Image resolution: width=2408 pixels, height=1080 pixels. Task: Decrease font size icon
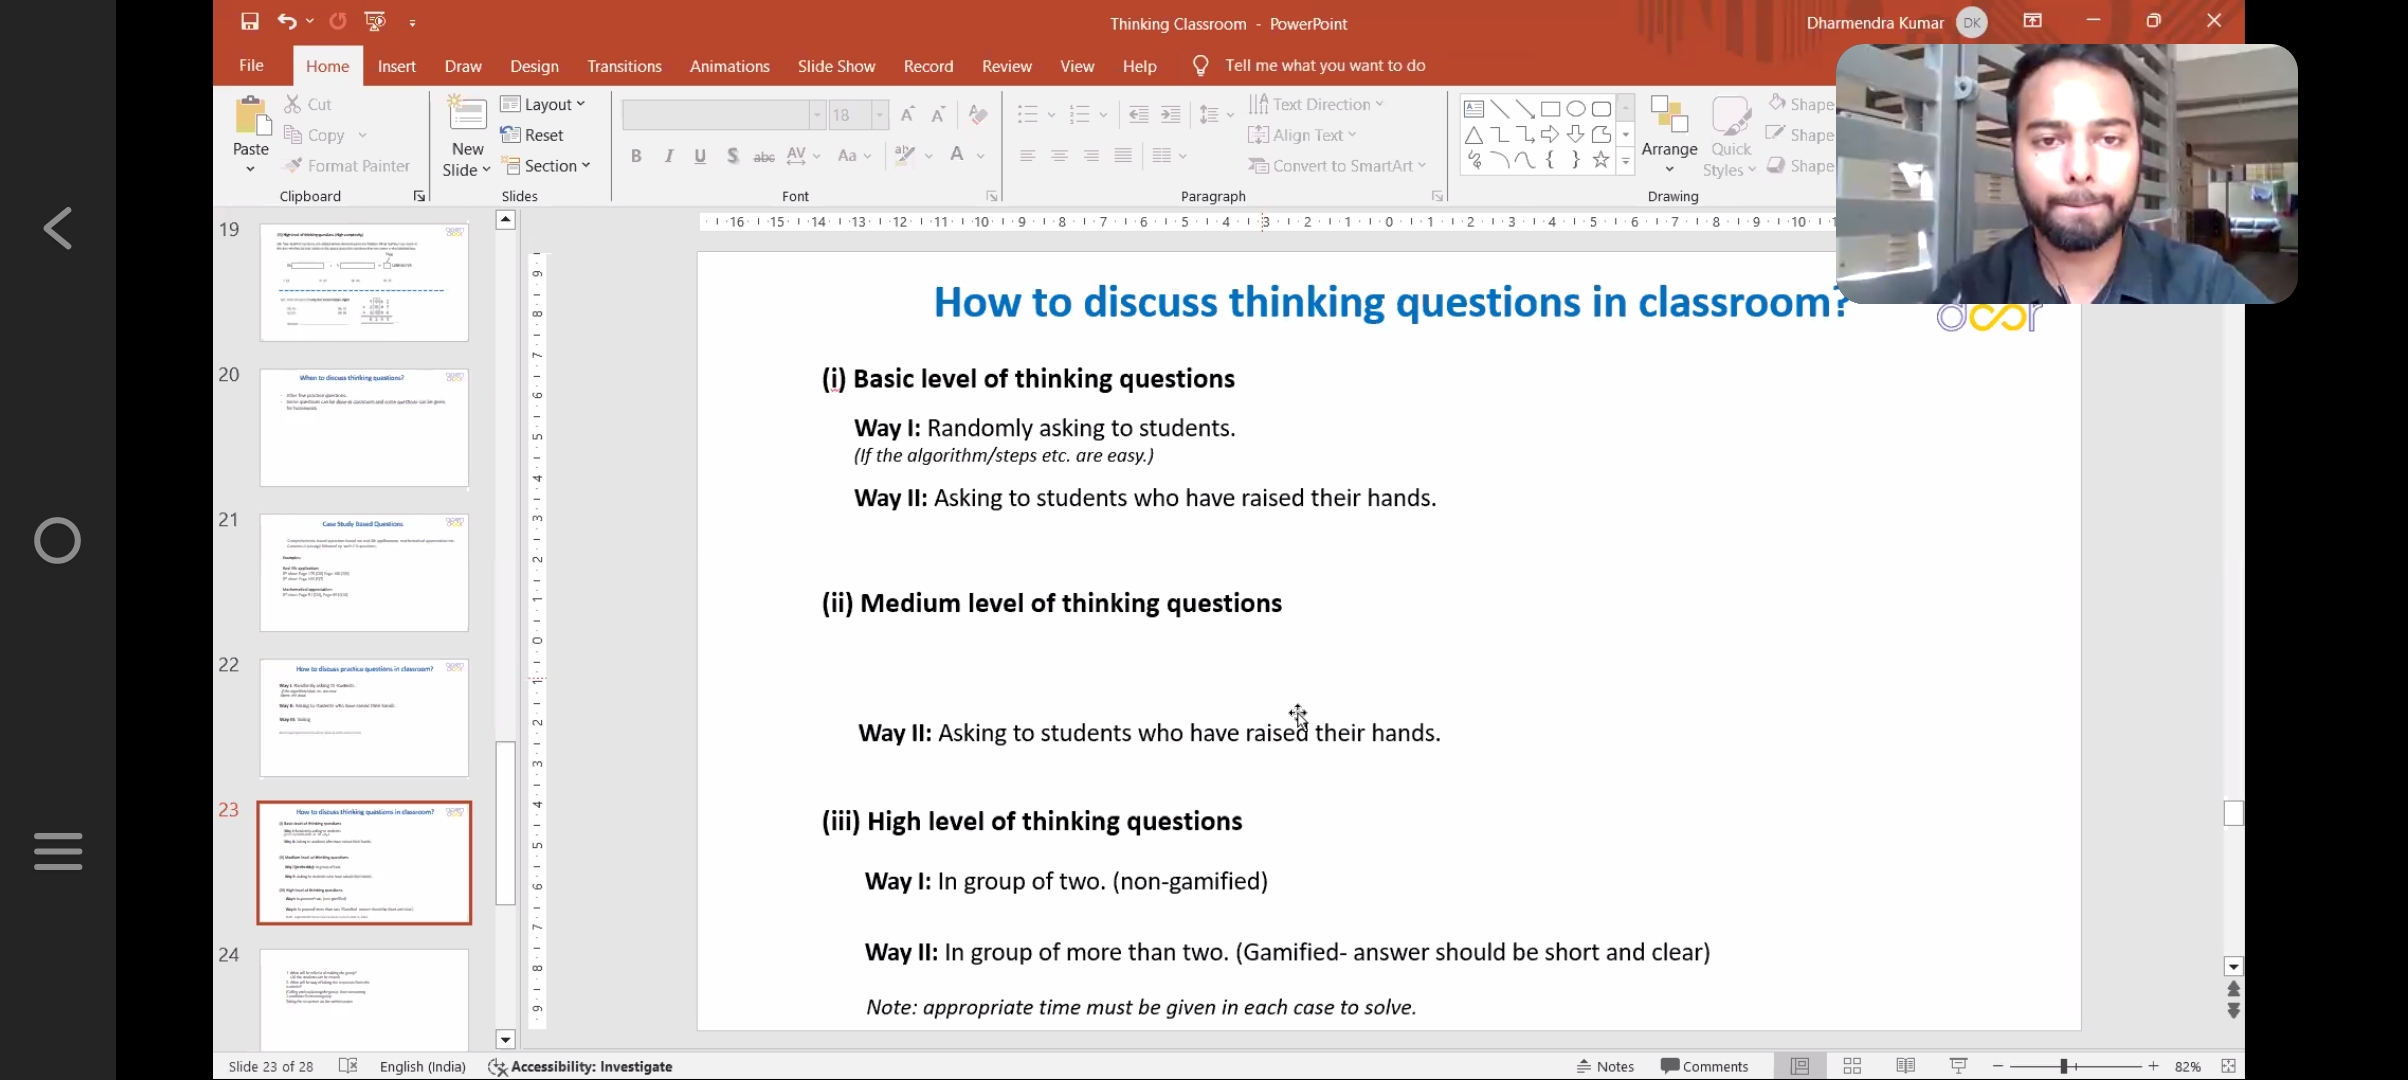tap(938, 115)
